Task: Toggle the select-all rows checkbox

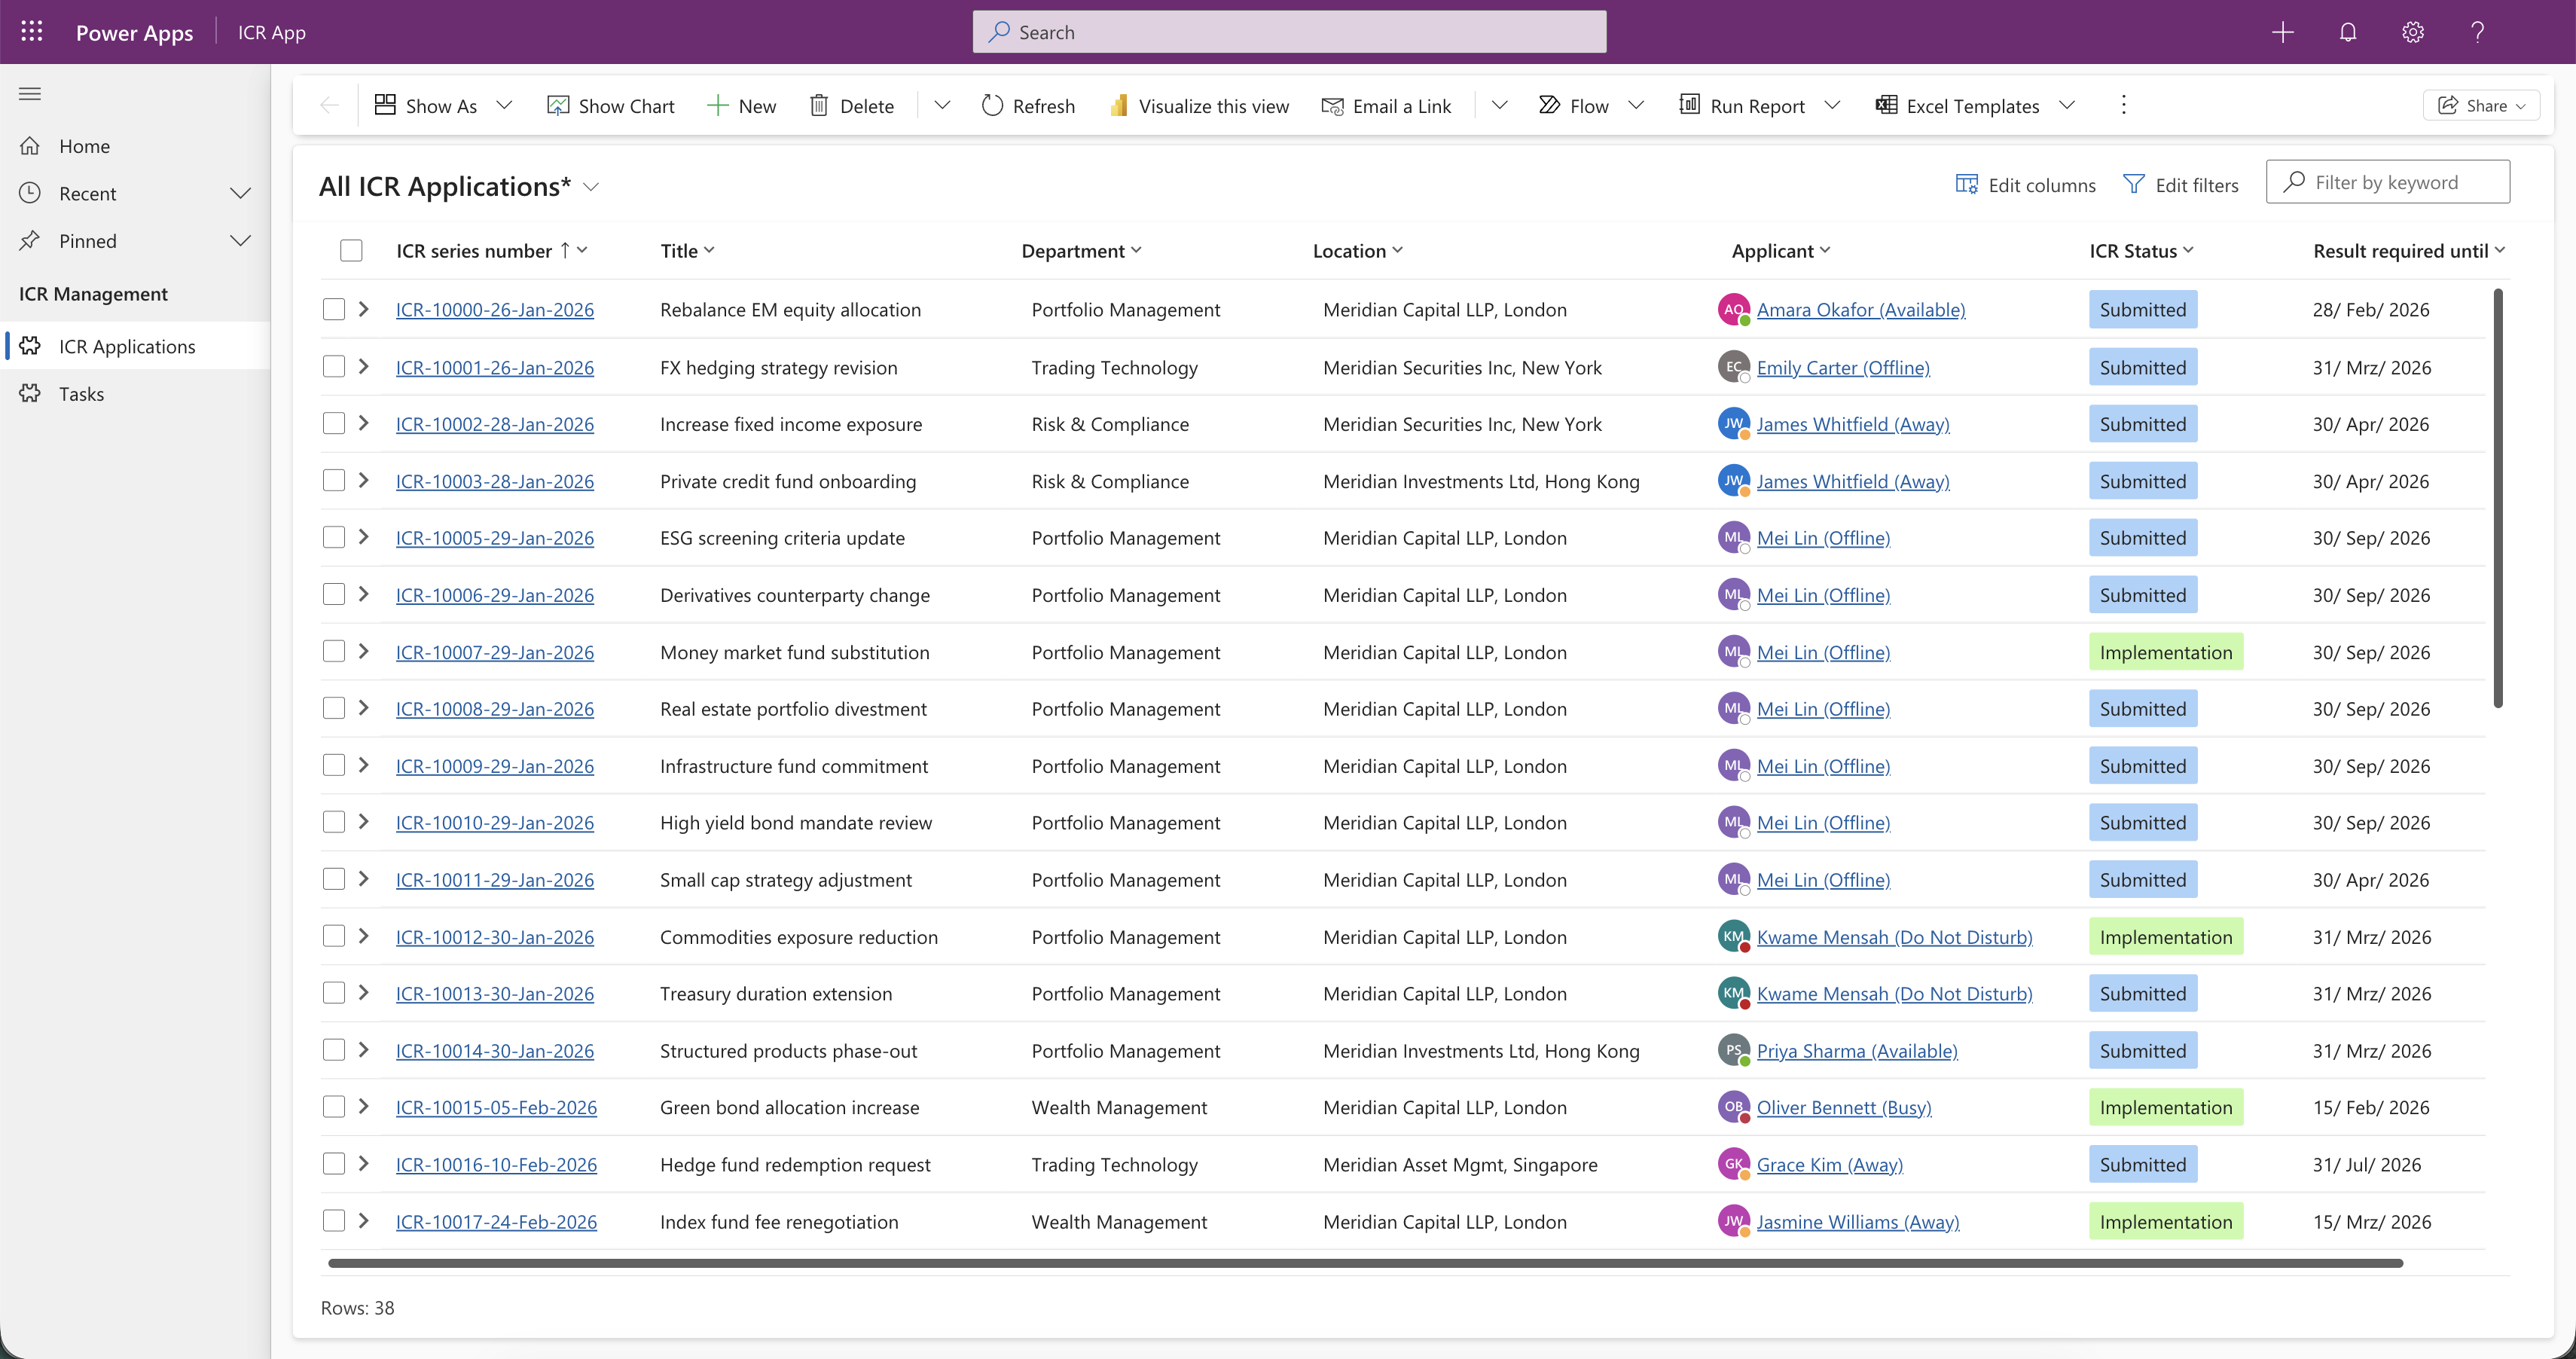Action: pos(350,250)
